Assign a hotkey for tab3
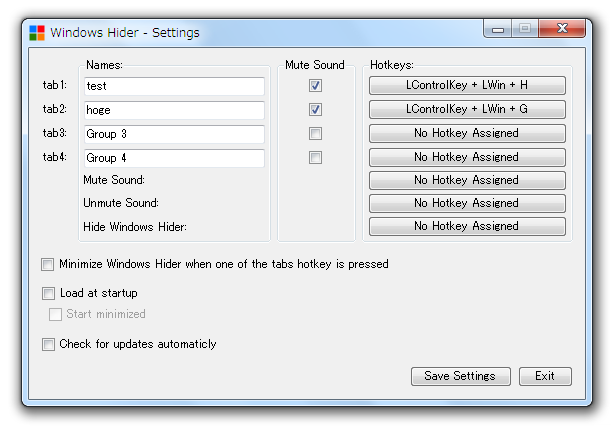Image resolution: width=616 pixels, height=429 pixels. (x=467, y=133)
